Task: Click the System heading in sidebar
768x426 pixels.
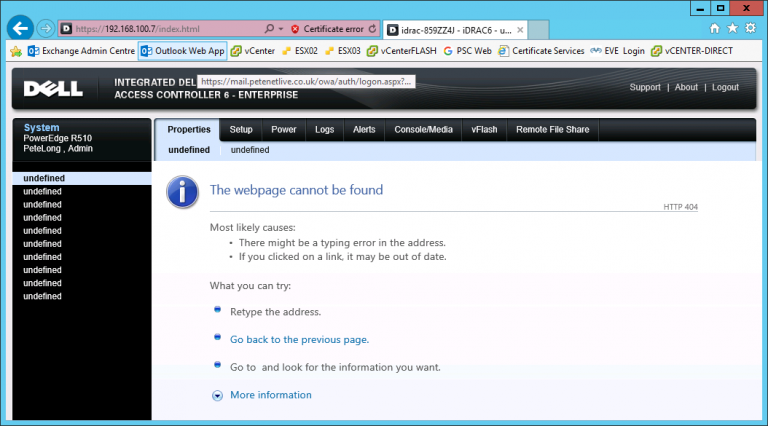Action: (x=42, y=127)
